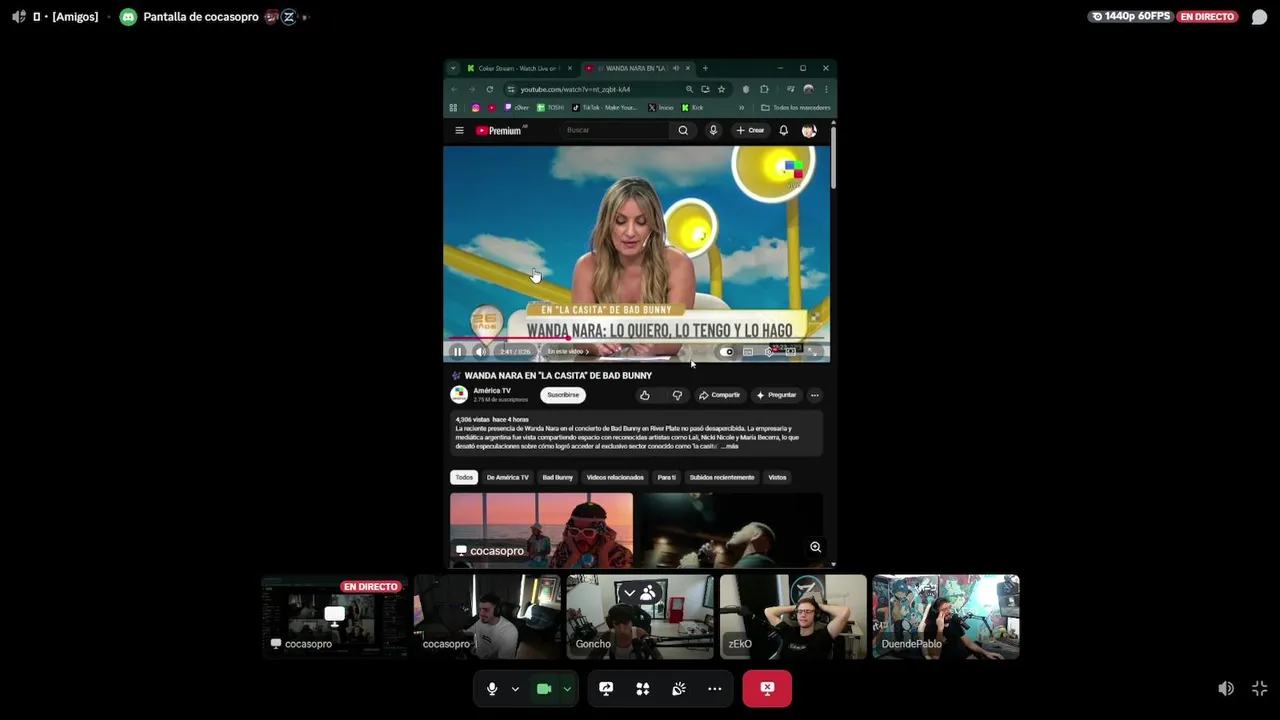The width and height of the screenshot is (1280, 720).
Task: Reload the page in the browser
Action: [x=489, y=89]
